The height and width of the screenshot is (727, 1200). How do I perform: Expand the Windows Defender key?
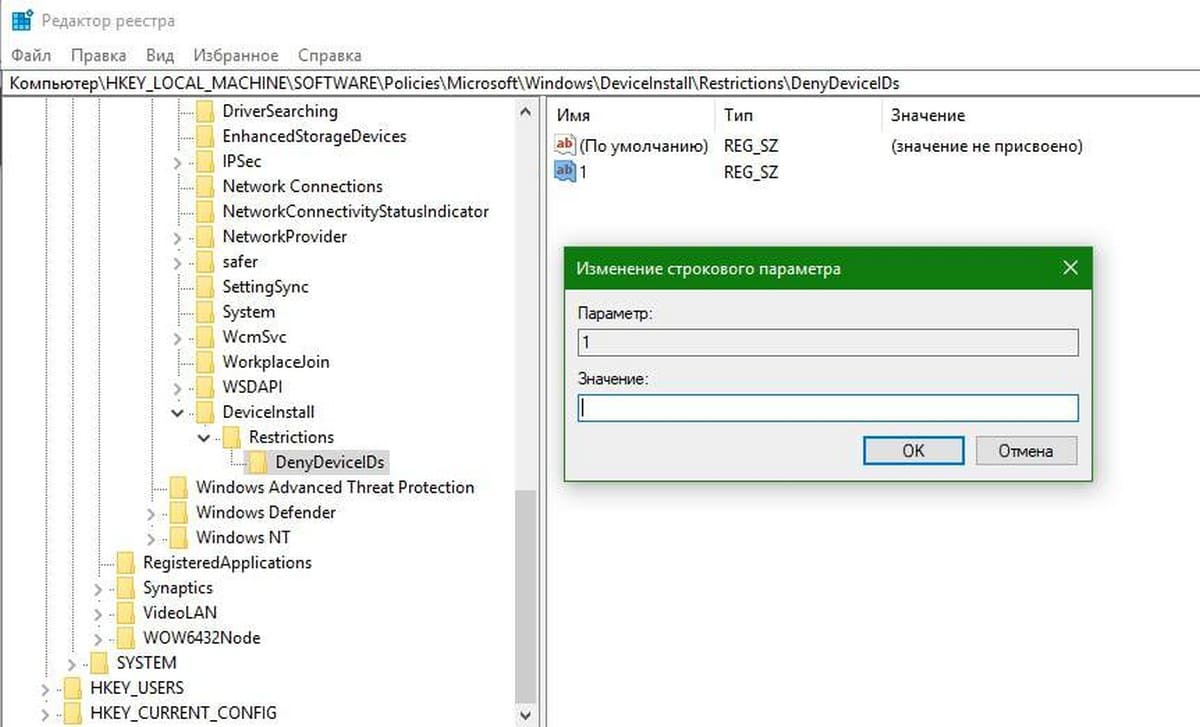click(151, 512)
